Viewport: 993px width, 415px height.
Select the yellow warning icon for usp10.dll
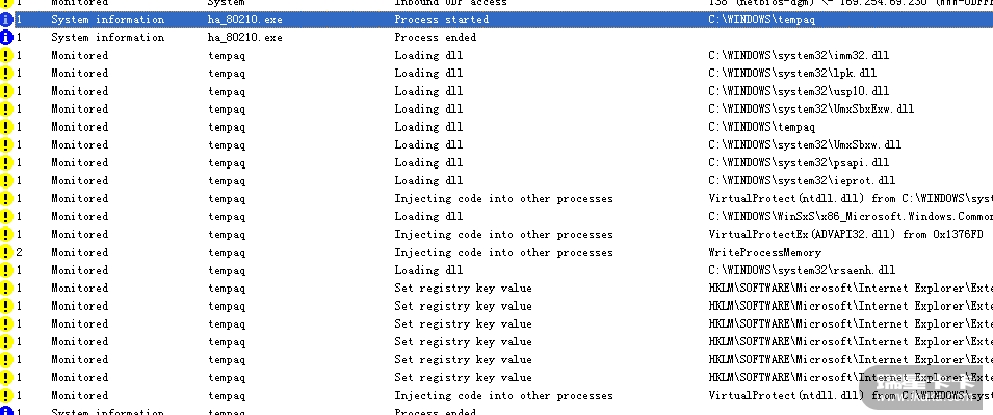point(6,91)
